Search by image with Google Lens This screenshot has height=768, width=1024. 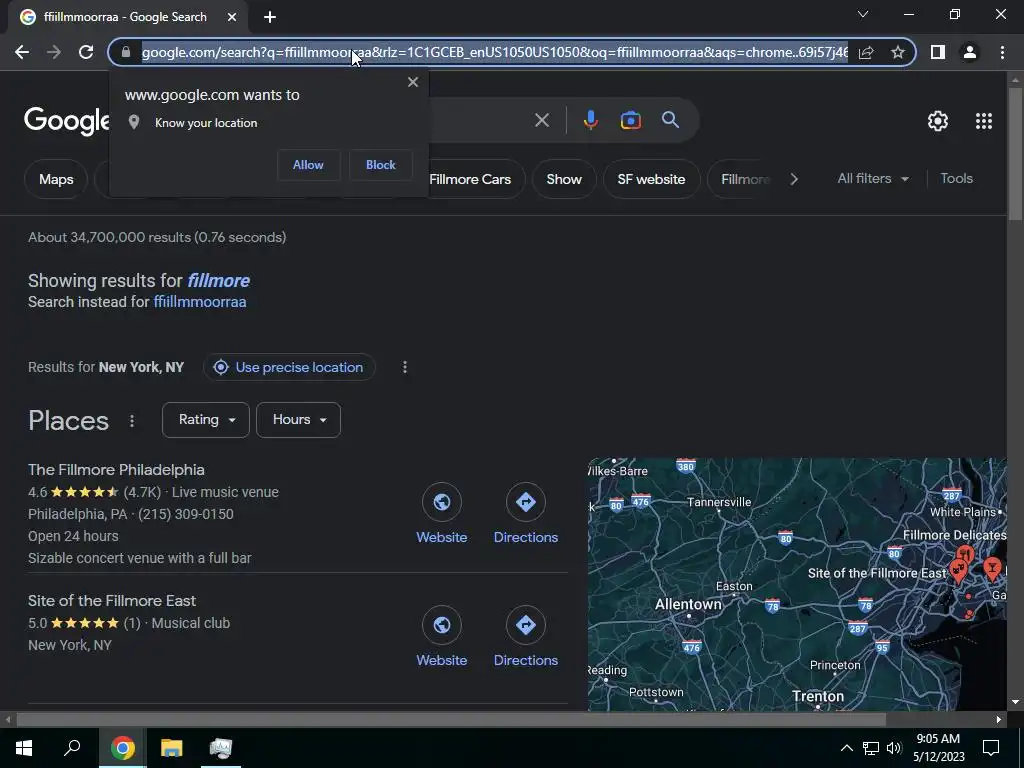[x=631, y=120]
